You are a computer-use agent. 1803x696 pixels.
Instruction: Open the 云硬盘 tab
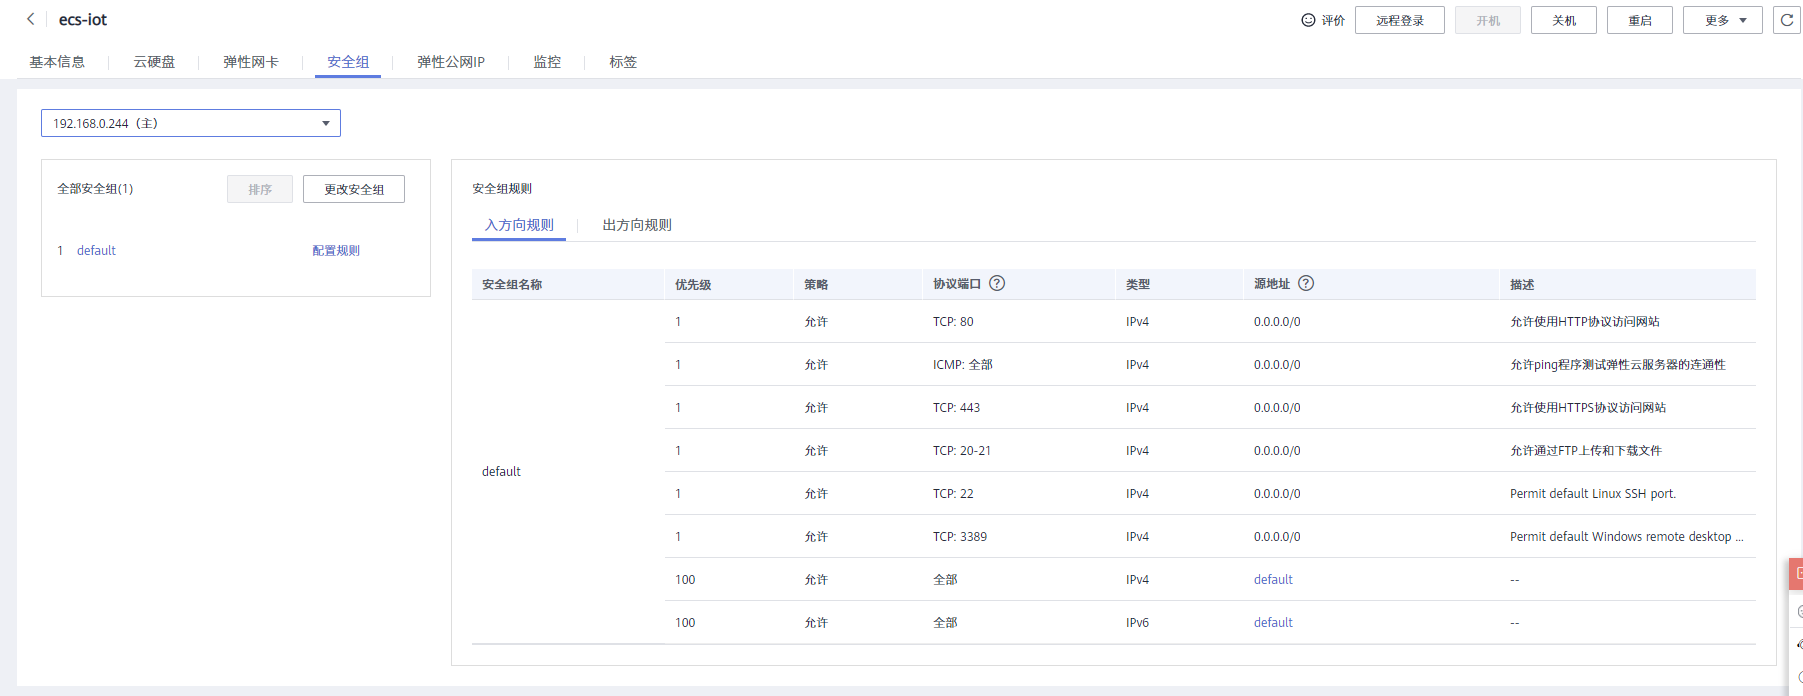click(x=154, y=62)
